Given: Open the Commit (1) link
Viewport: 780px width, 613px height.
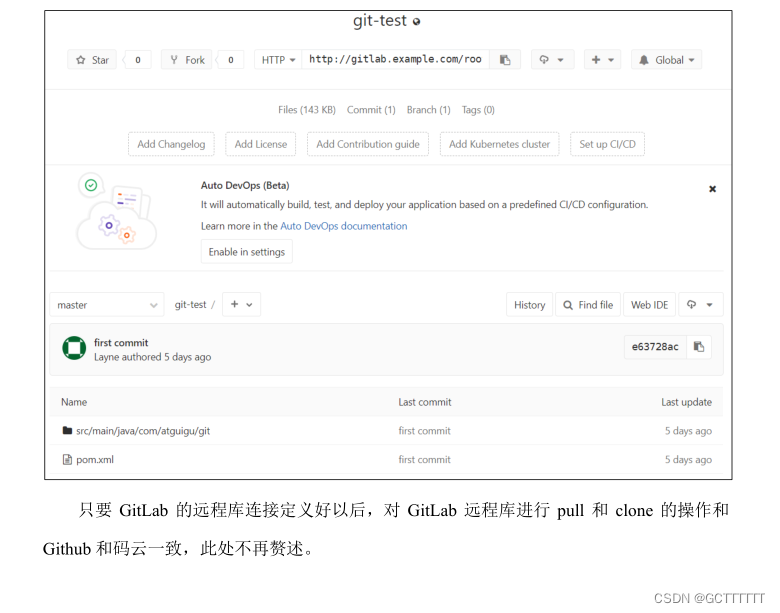Looking at the screenshot, I should 371,110.
